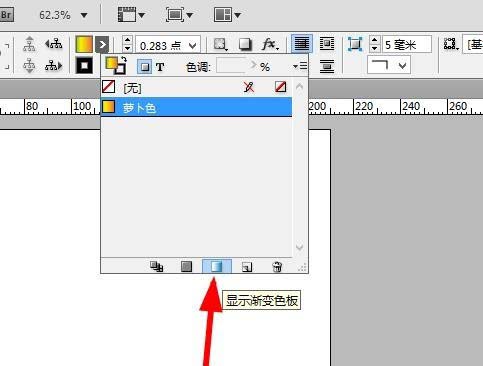Show color swatches button
Viewport: 483px width, 366px height.
point(186,266)
